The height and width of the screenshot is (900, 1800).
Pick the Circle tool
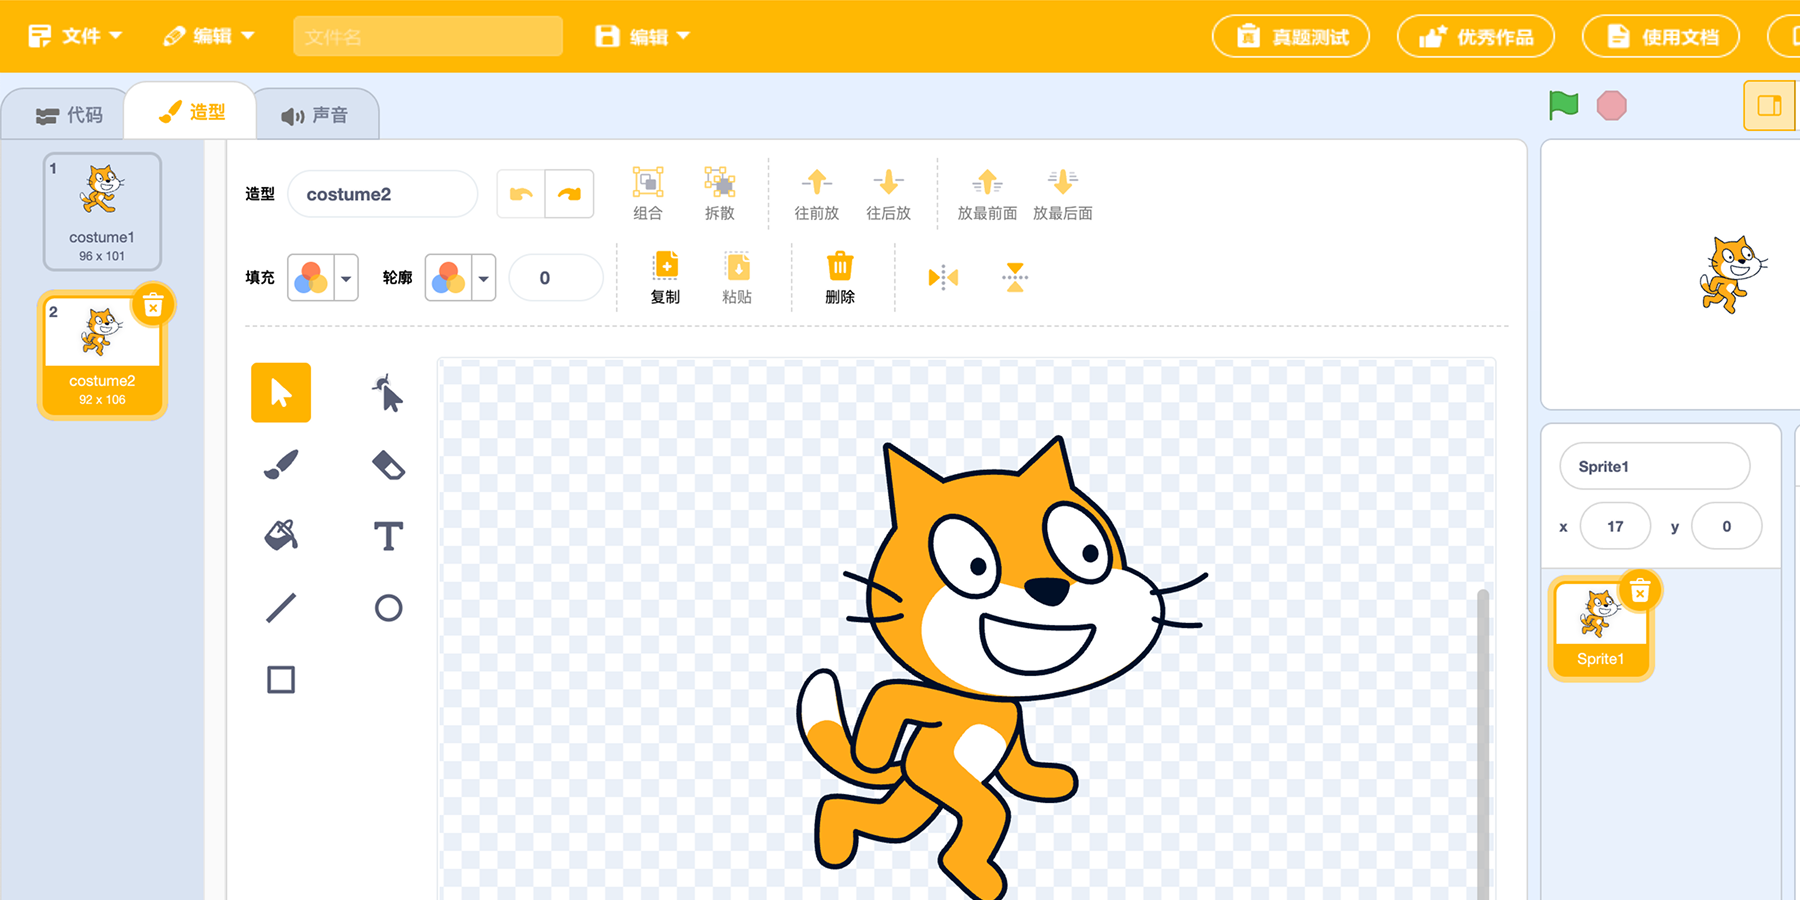(x=388, y=608)
